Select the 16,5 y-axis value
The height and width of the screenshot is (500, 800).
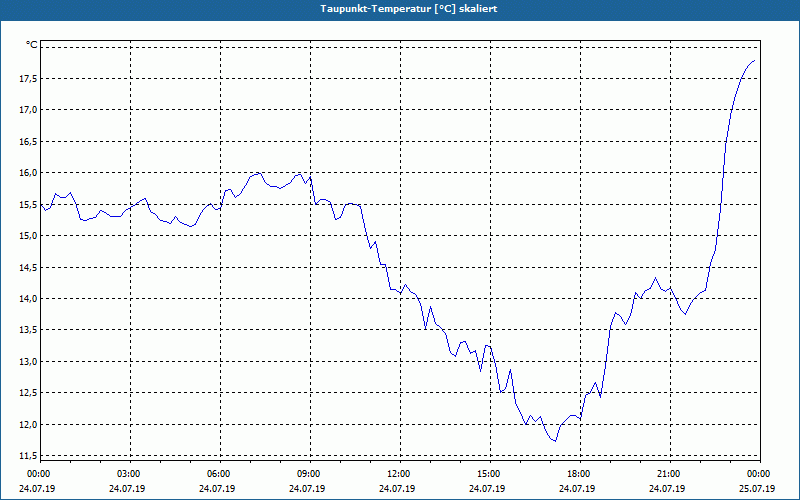point(29,141)
